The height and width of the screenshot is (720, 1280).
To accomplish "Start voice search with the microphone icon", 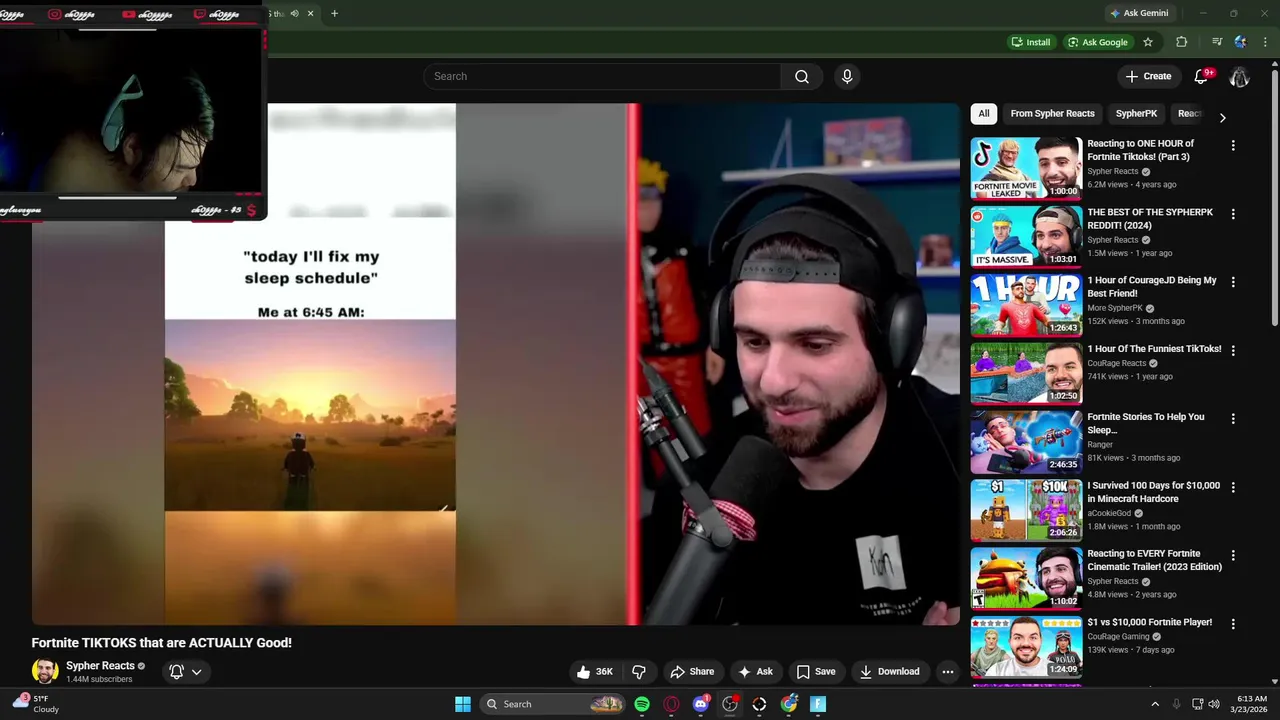I will coord(847,77).
